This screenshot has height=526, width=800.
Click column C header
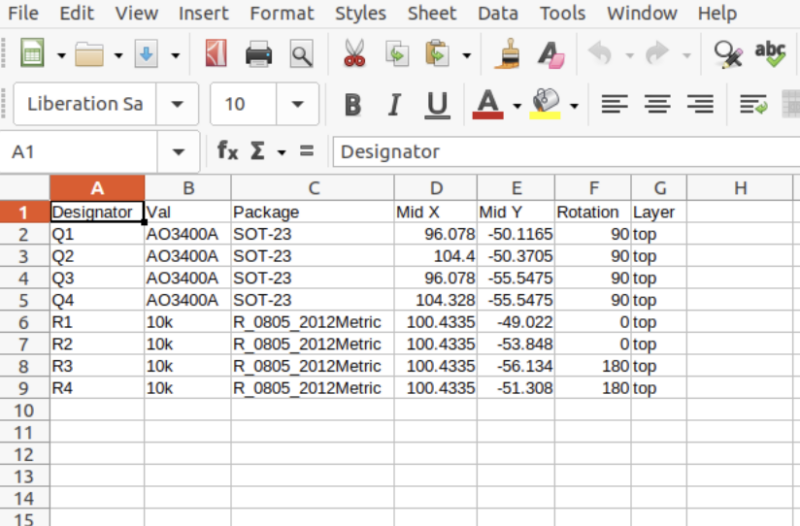312,188
